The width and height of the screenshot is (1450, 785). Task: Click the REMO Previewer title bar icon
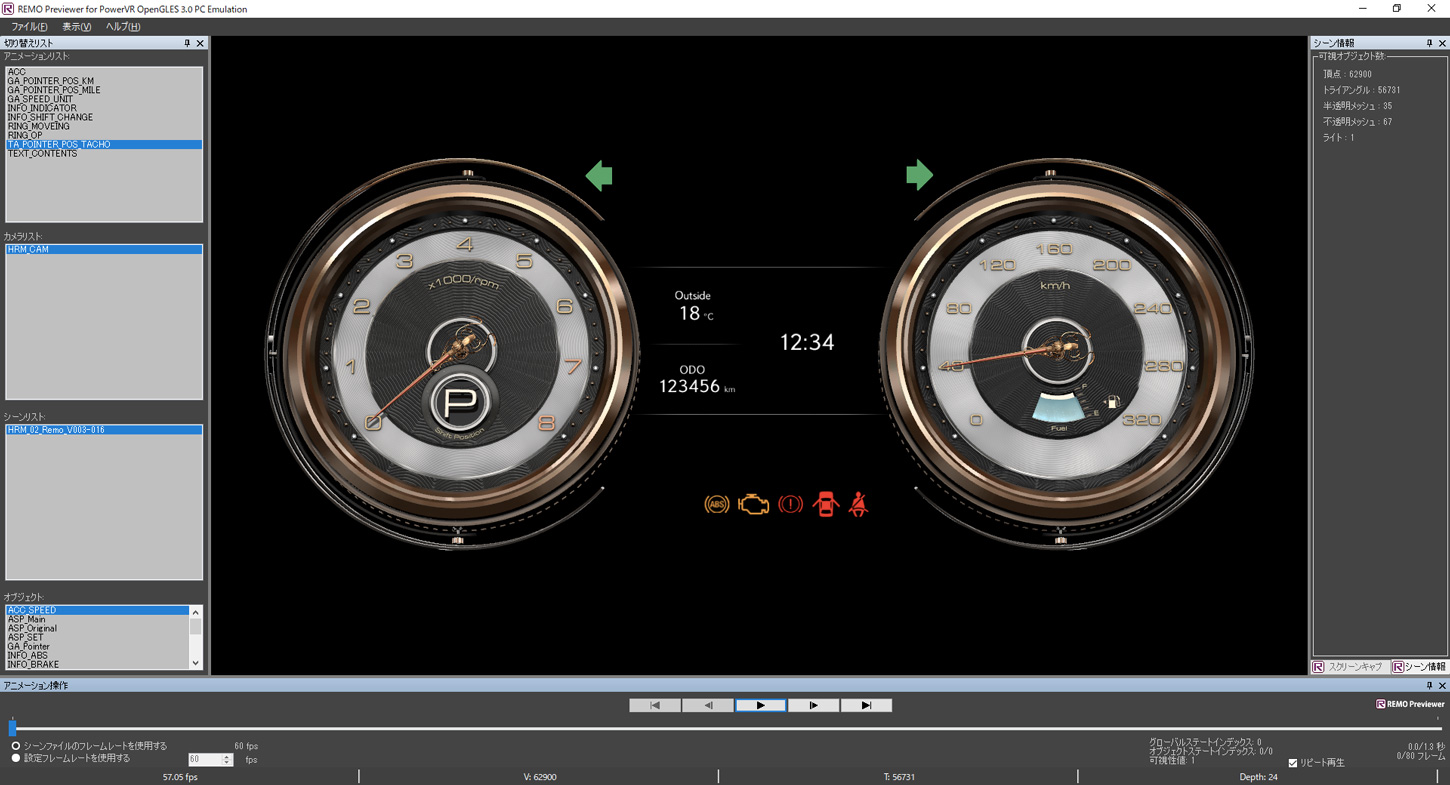8,9
